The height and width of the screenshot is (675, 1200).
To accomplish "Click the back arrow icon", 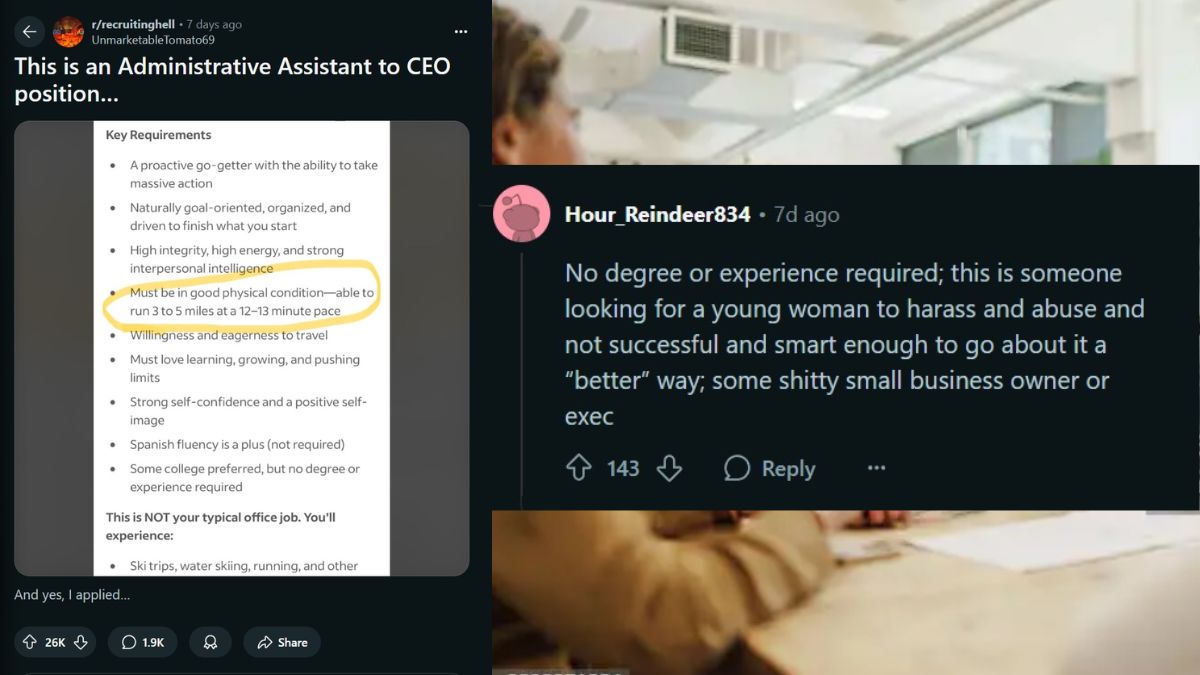I will 29,32.
